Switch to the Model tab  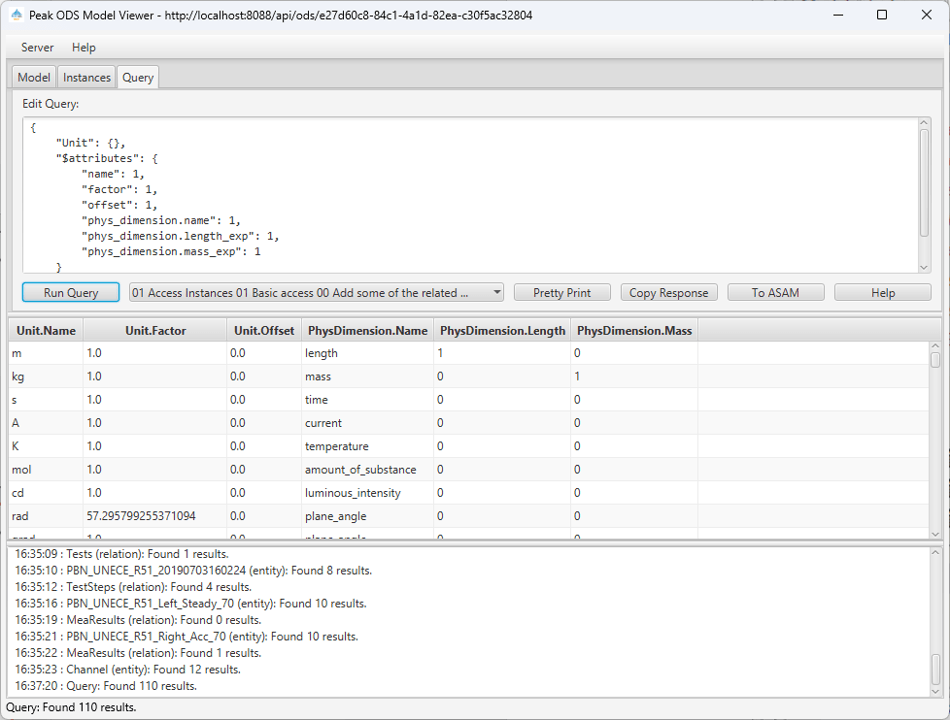[x=34, y=77]
